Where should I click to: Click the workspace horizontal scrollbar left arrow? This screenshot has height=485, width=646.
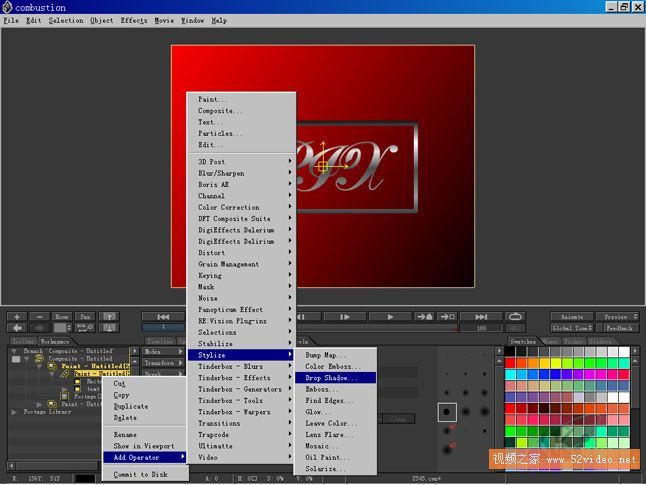[x=12, y=466]
